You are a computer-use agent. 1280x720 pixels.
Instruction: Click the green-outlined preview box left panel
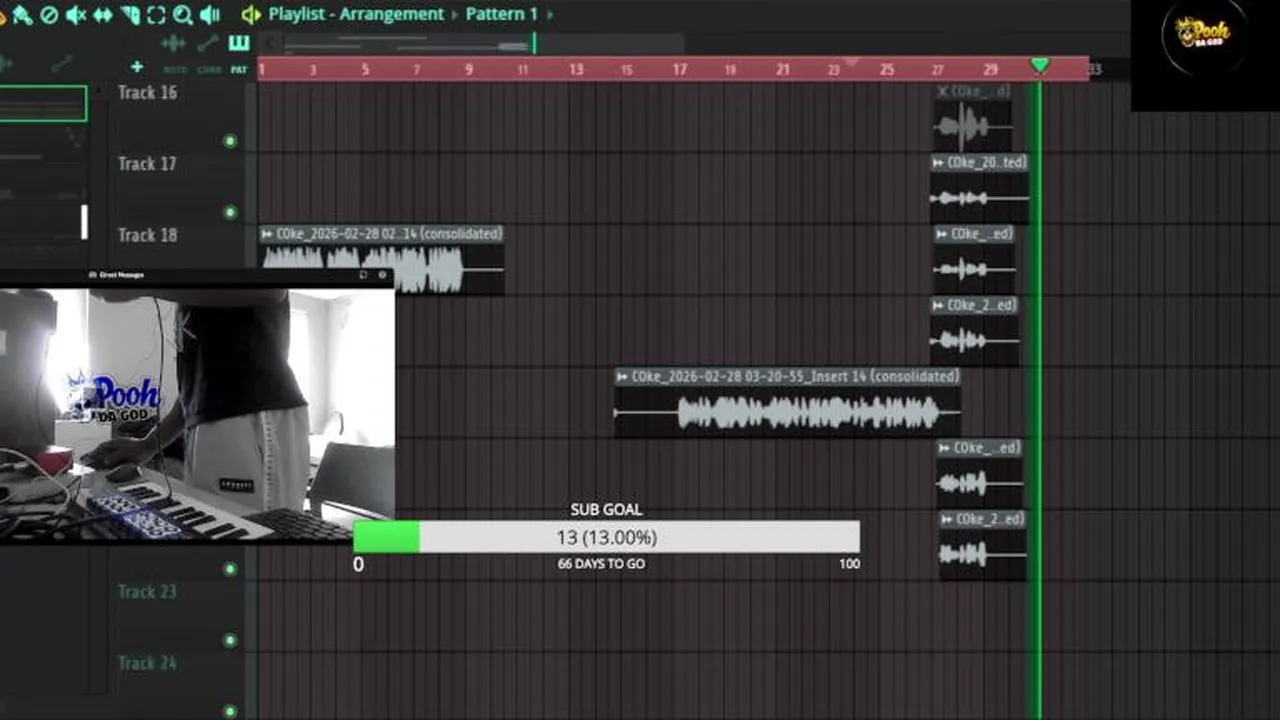click(43, 104)
